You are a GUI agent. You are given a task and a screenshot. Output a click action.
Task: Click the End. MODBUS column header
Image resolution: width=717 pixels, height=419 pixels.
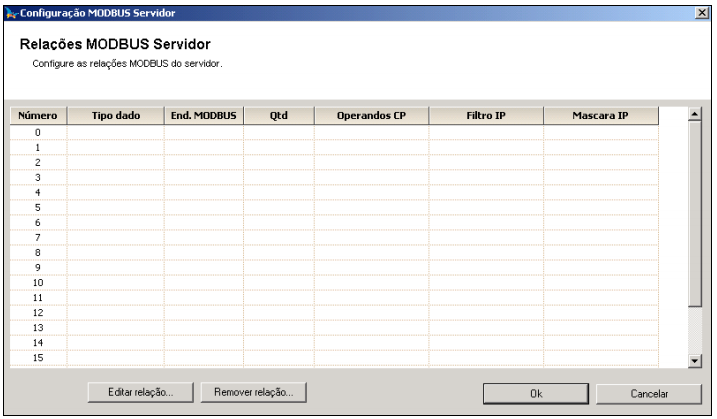point(203,116)
